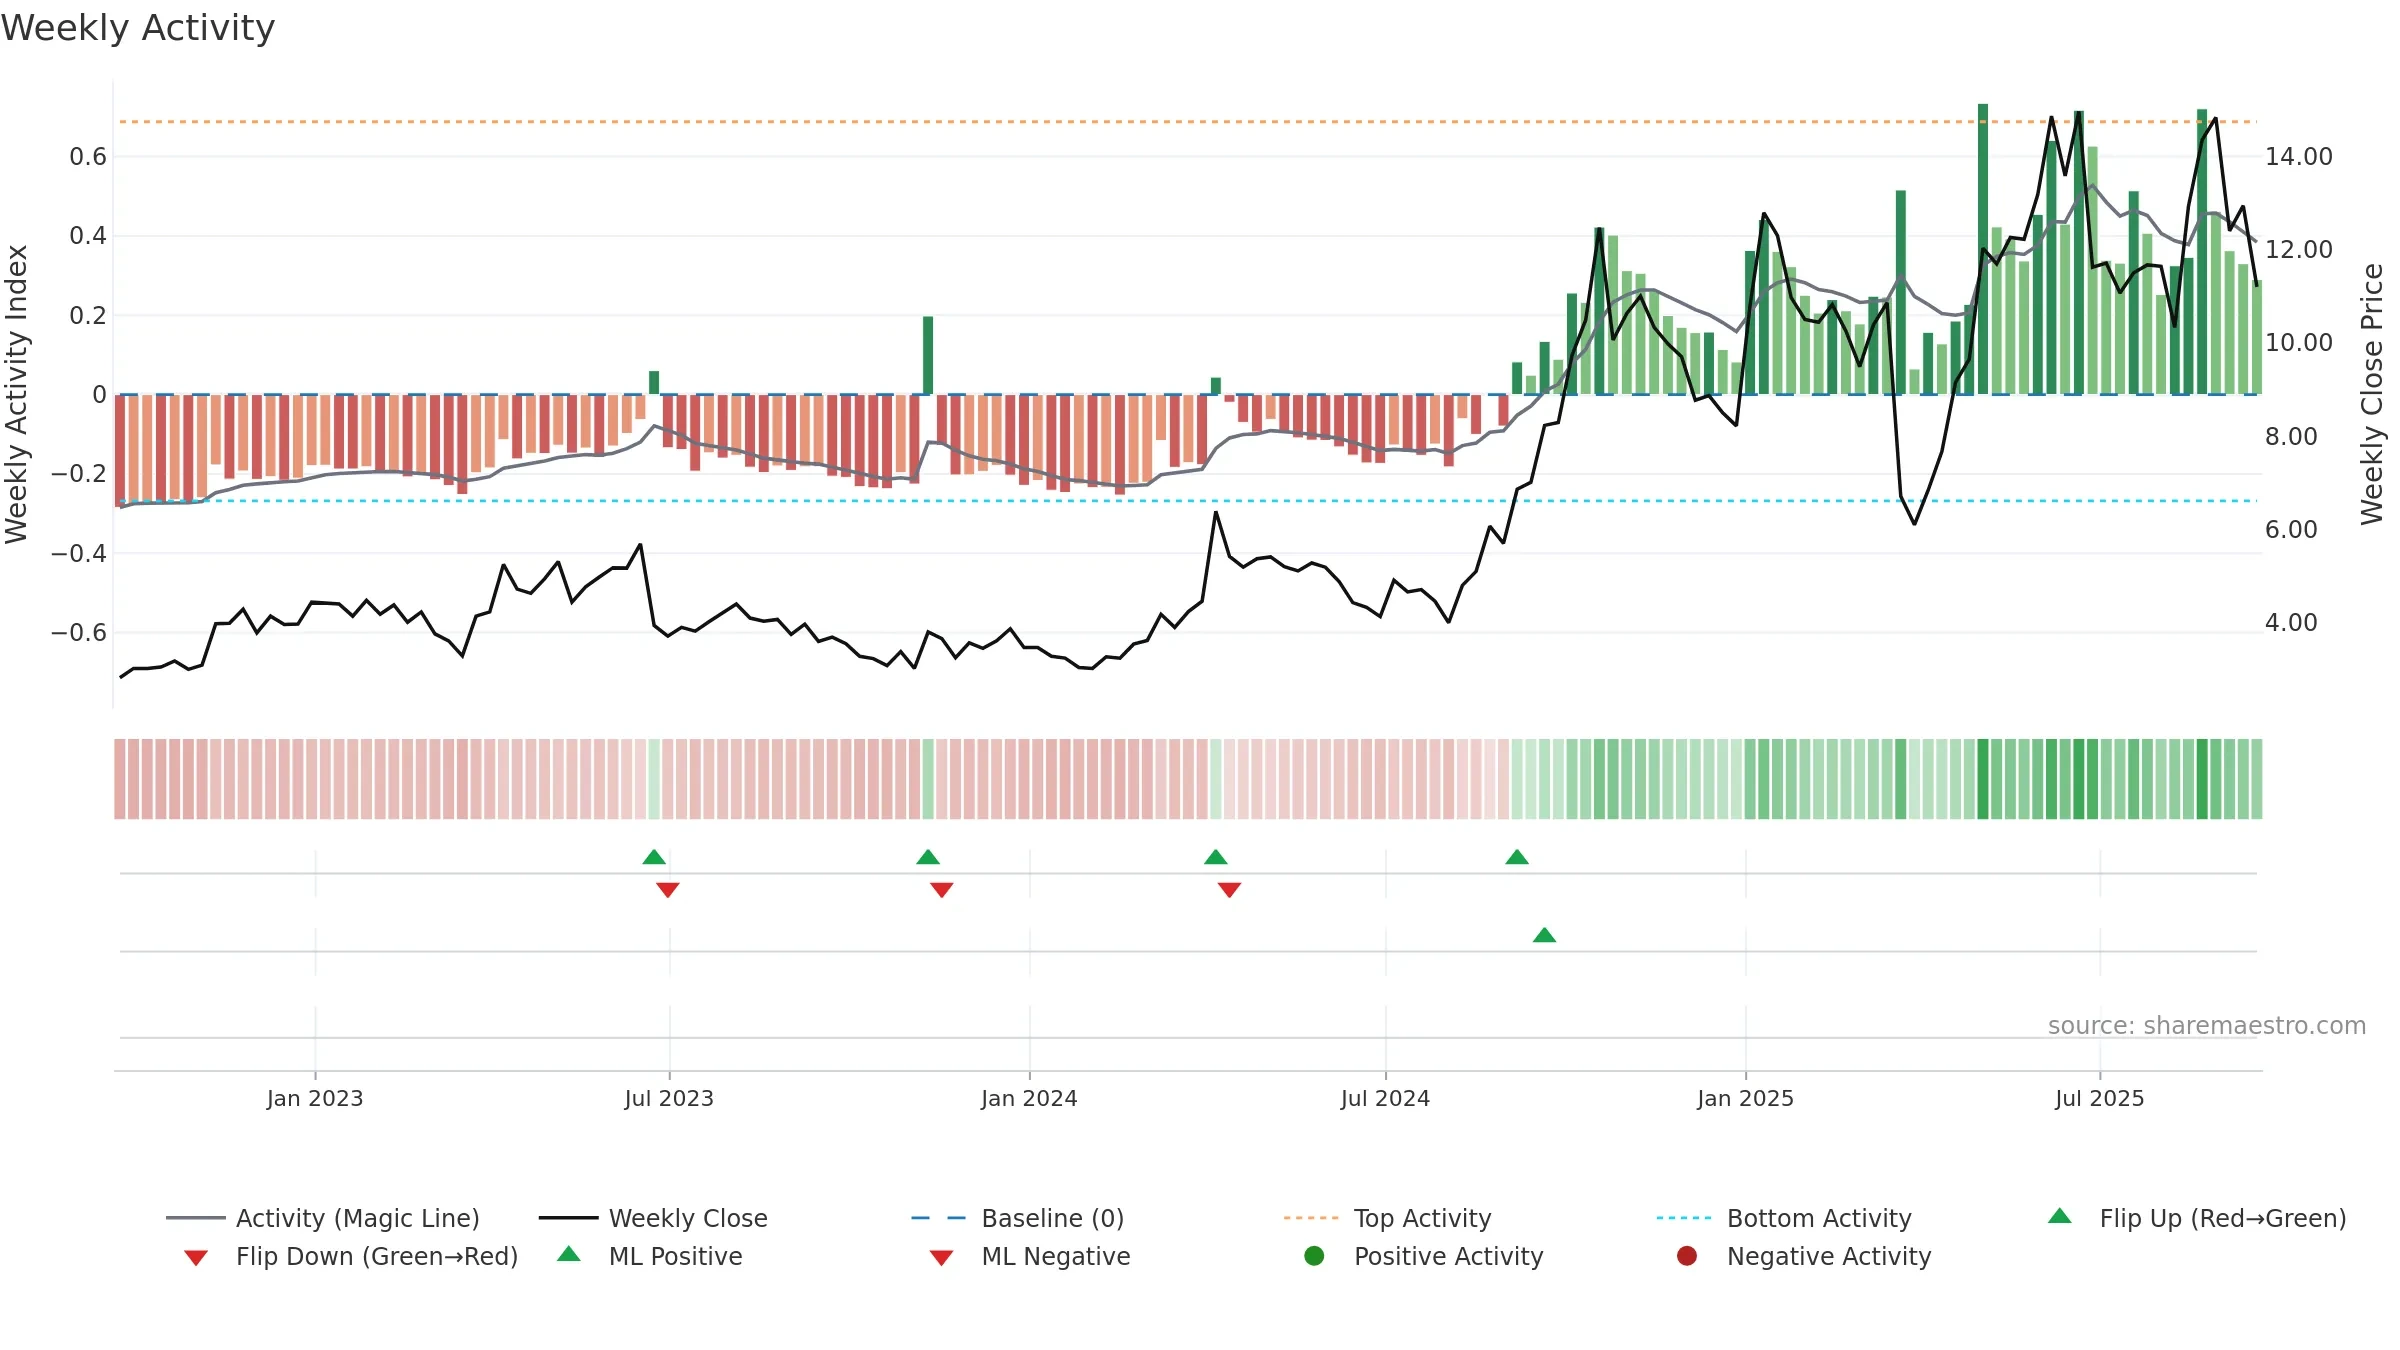Viewport: 2400px width, 1350px height.
Task: Click the green Flip Up legend triangle icon
Action: [2060, 1216]
